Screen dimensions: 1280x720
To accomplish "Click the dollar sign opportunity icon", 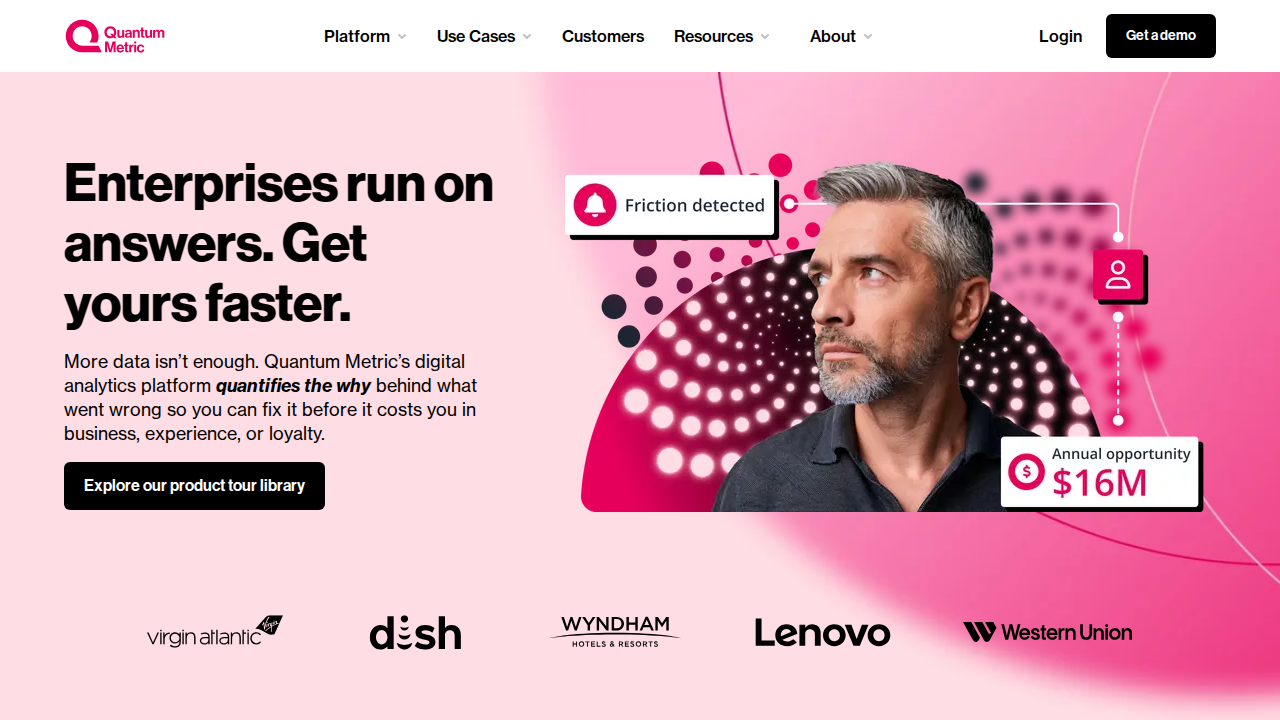I will pyautogui.click(x=1026, y=471).
